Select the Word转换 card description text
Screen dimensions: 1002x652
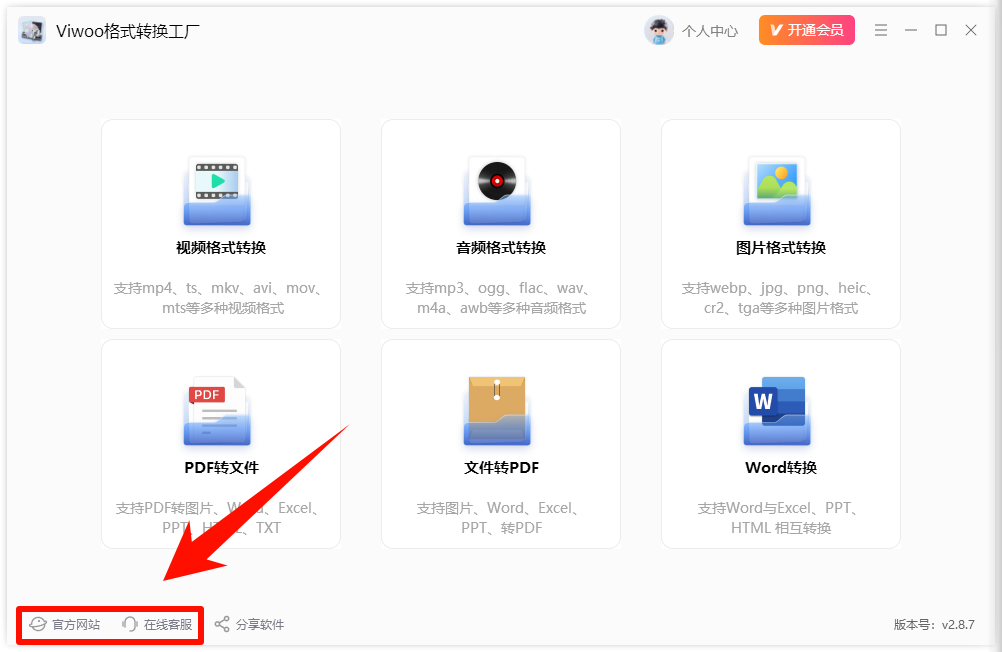(779, 517)
